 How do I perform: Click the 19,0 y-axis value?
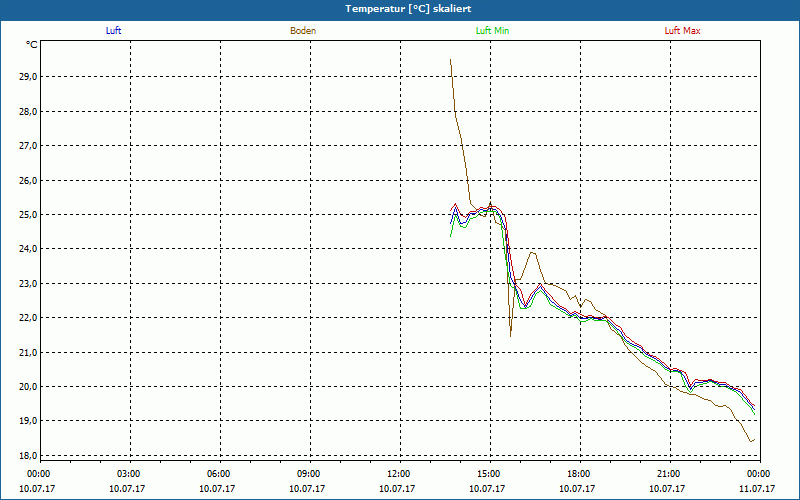(28, 420)
